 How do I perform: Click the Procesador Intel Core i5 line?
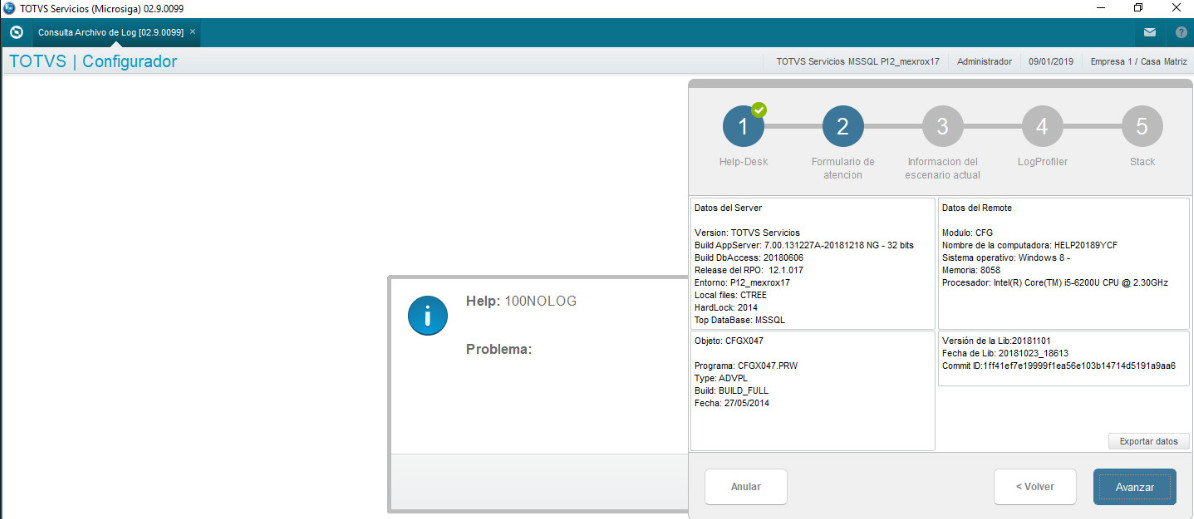(x=1055, y=282)
